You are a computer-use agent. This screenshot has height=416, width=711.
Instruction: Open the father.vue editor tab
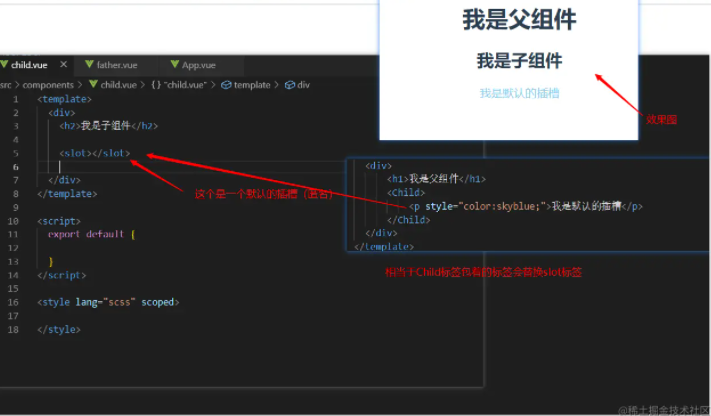pyautogui.click(x=117, y=65)
